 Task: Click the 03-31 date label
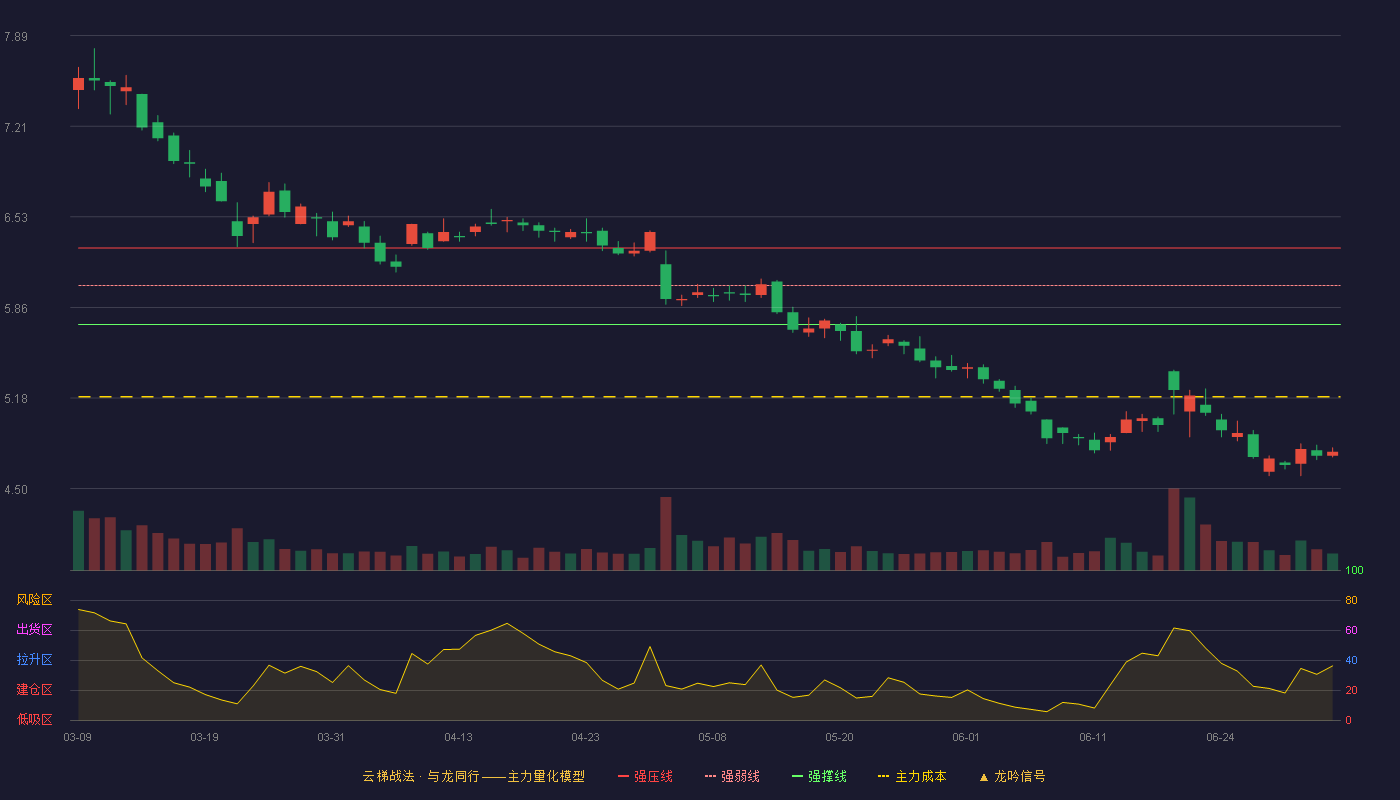coord(331,737)
